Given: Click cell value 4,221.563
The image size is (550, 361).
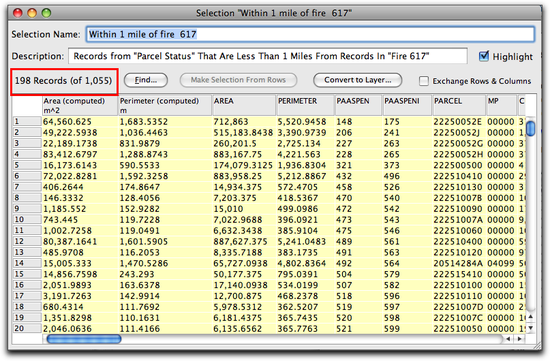Looking at the screenshot, I should click(x=299, y=154).
